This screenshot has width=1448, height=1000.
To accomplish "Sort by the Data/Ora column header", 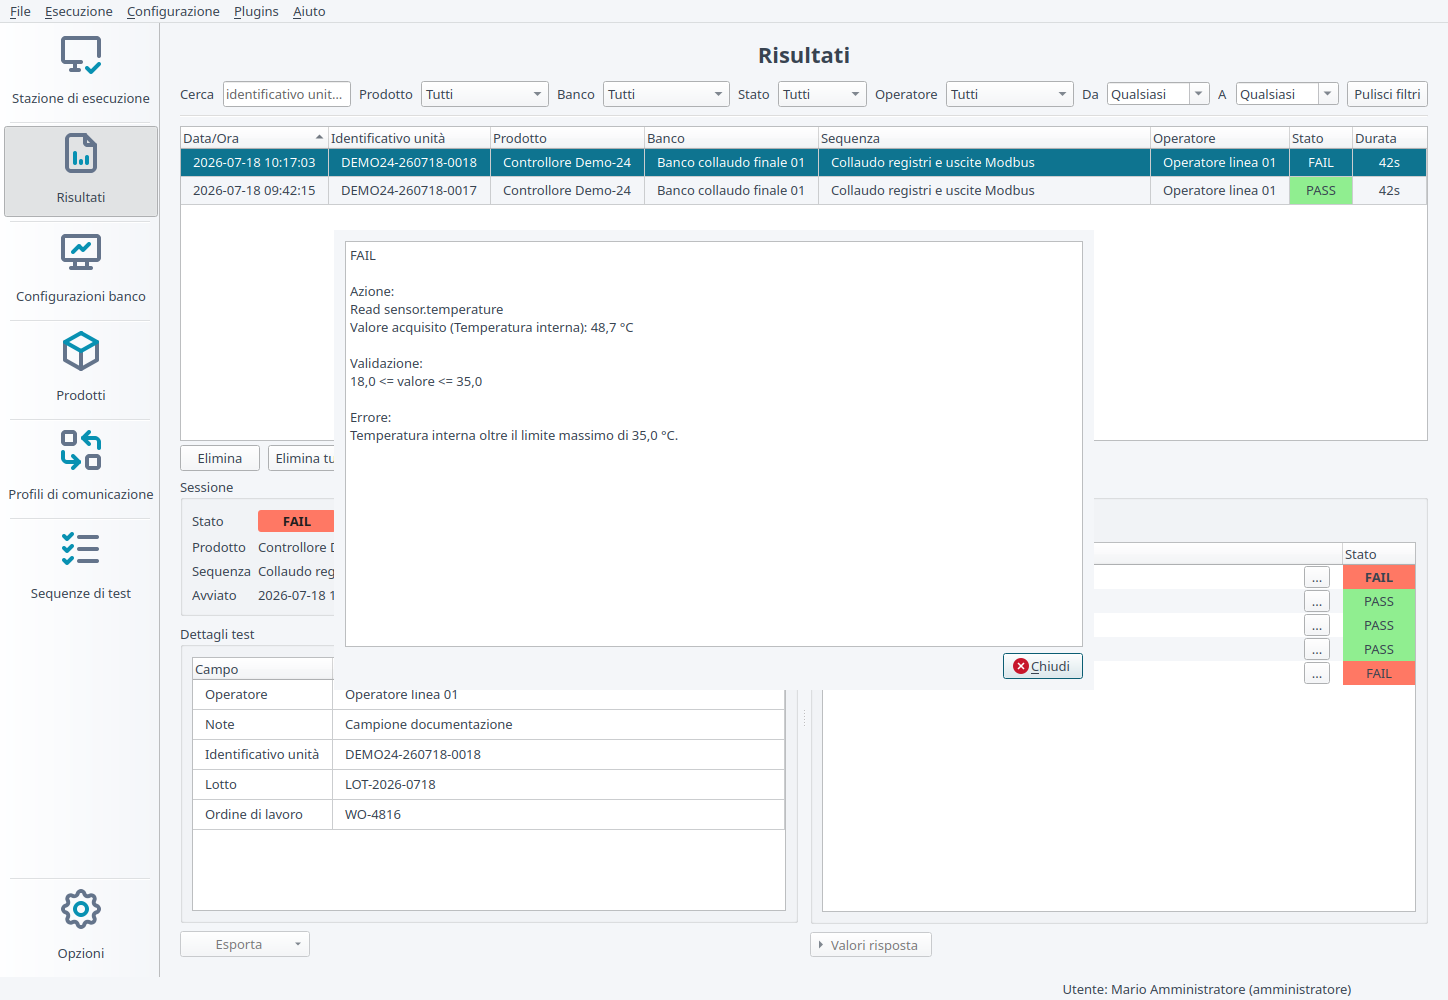I will point(254,138).
